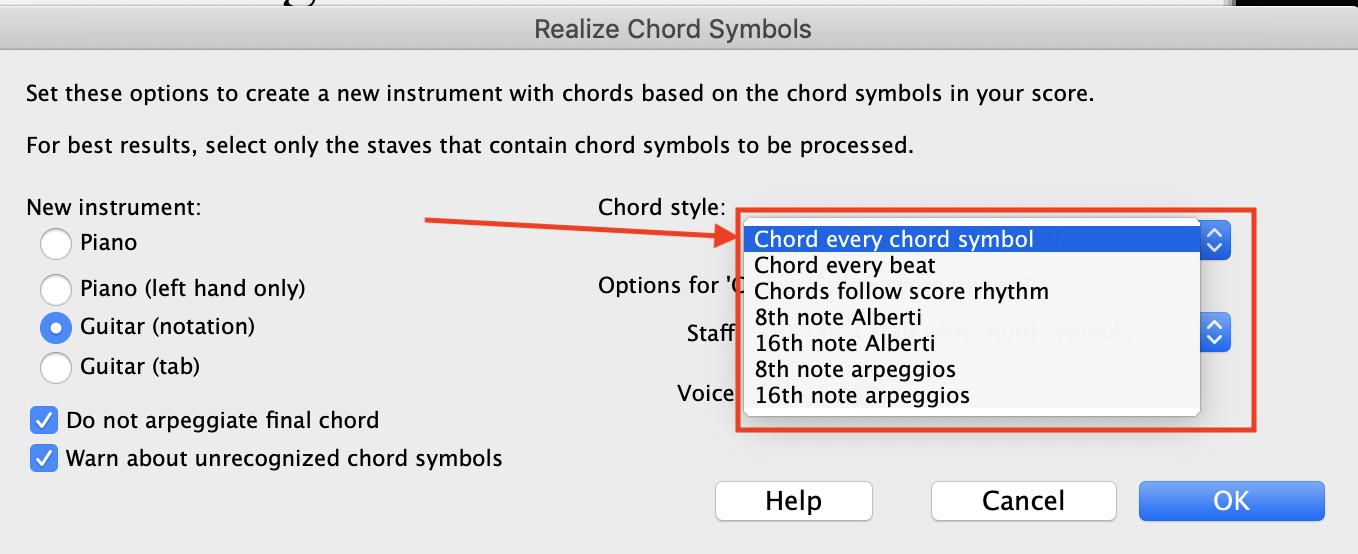Screen dimensions: 1358x554
Task: Choose 'Chord every beat' from list
Action: tap(845, 266)
